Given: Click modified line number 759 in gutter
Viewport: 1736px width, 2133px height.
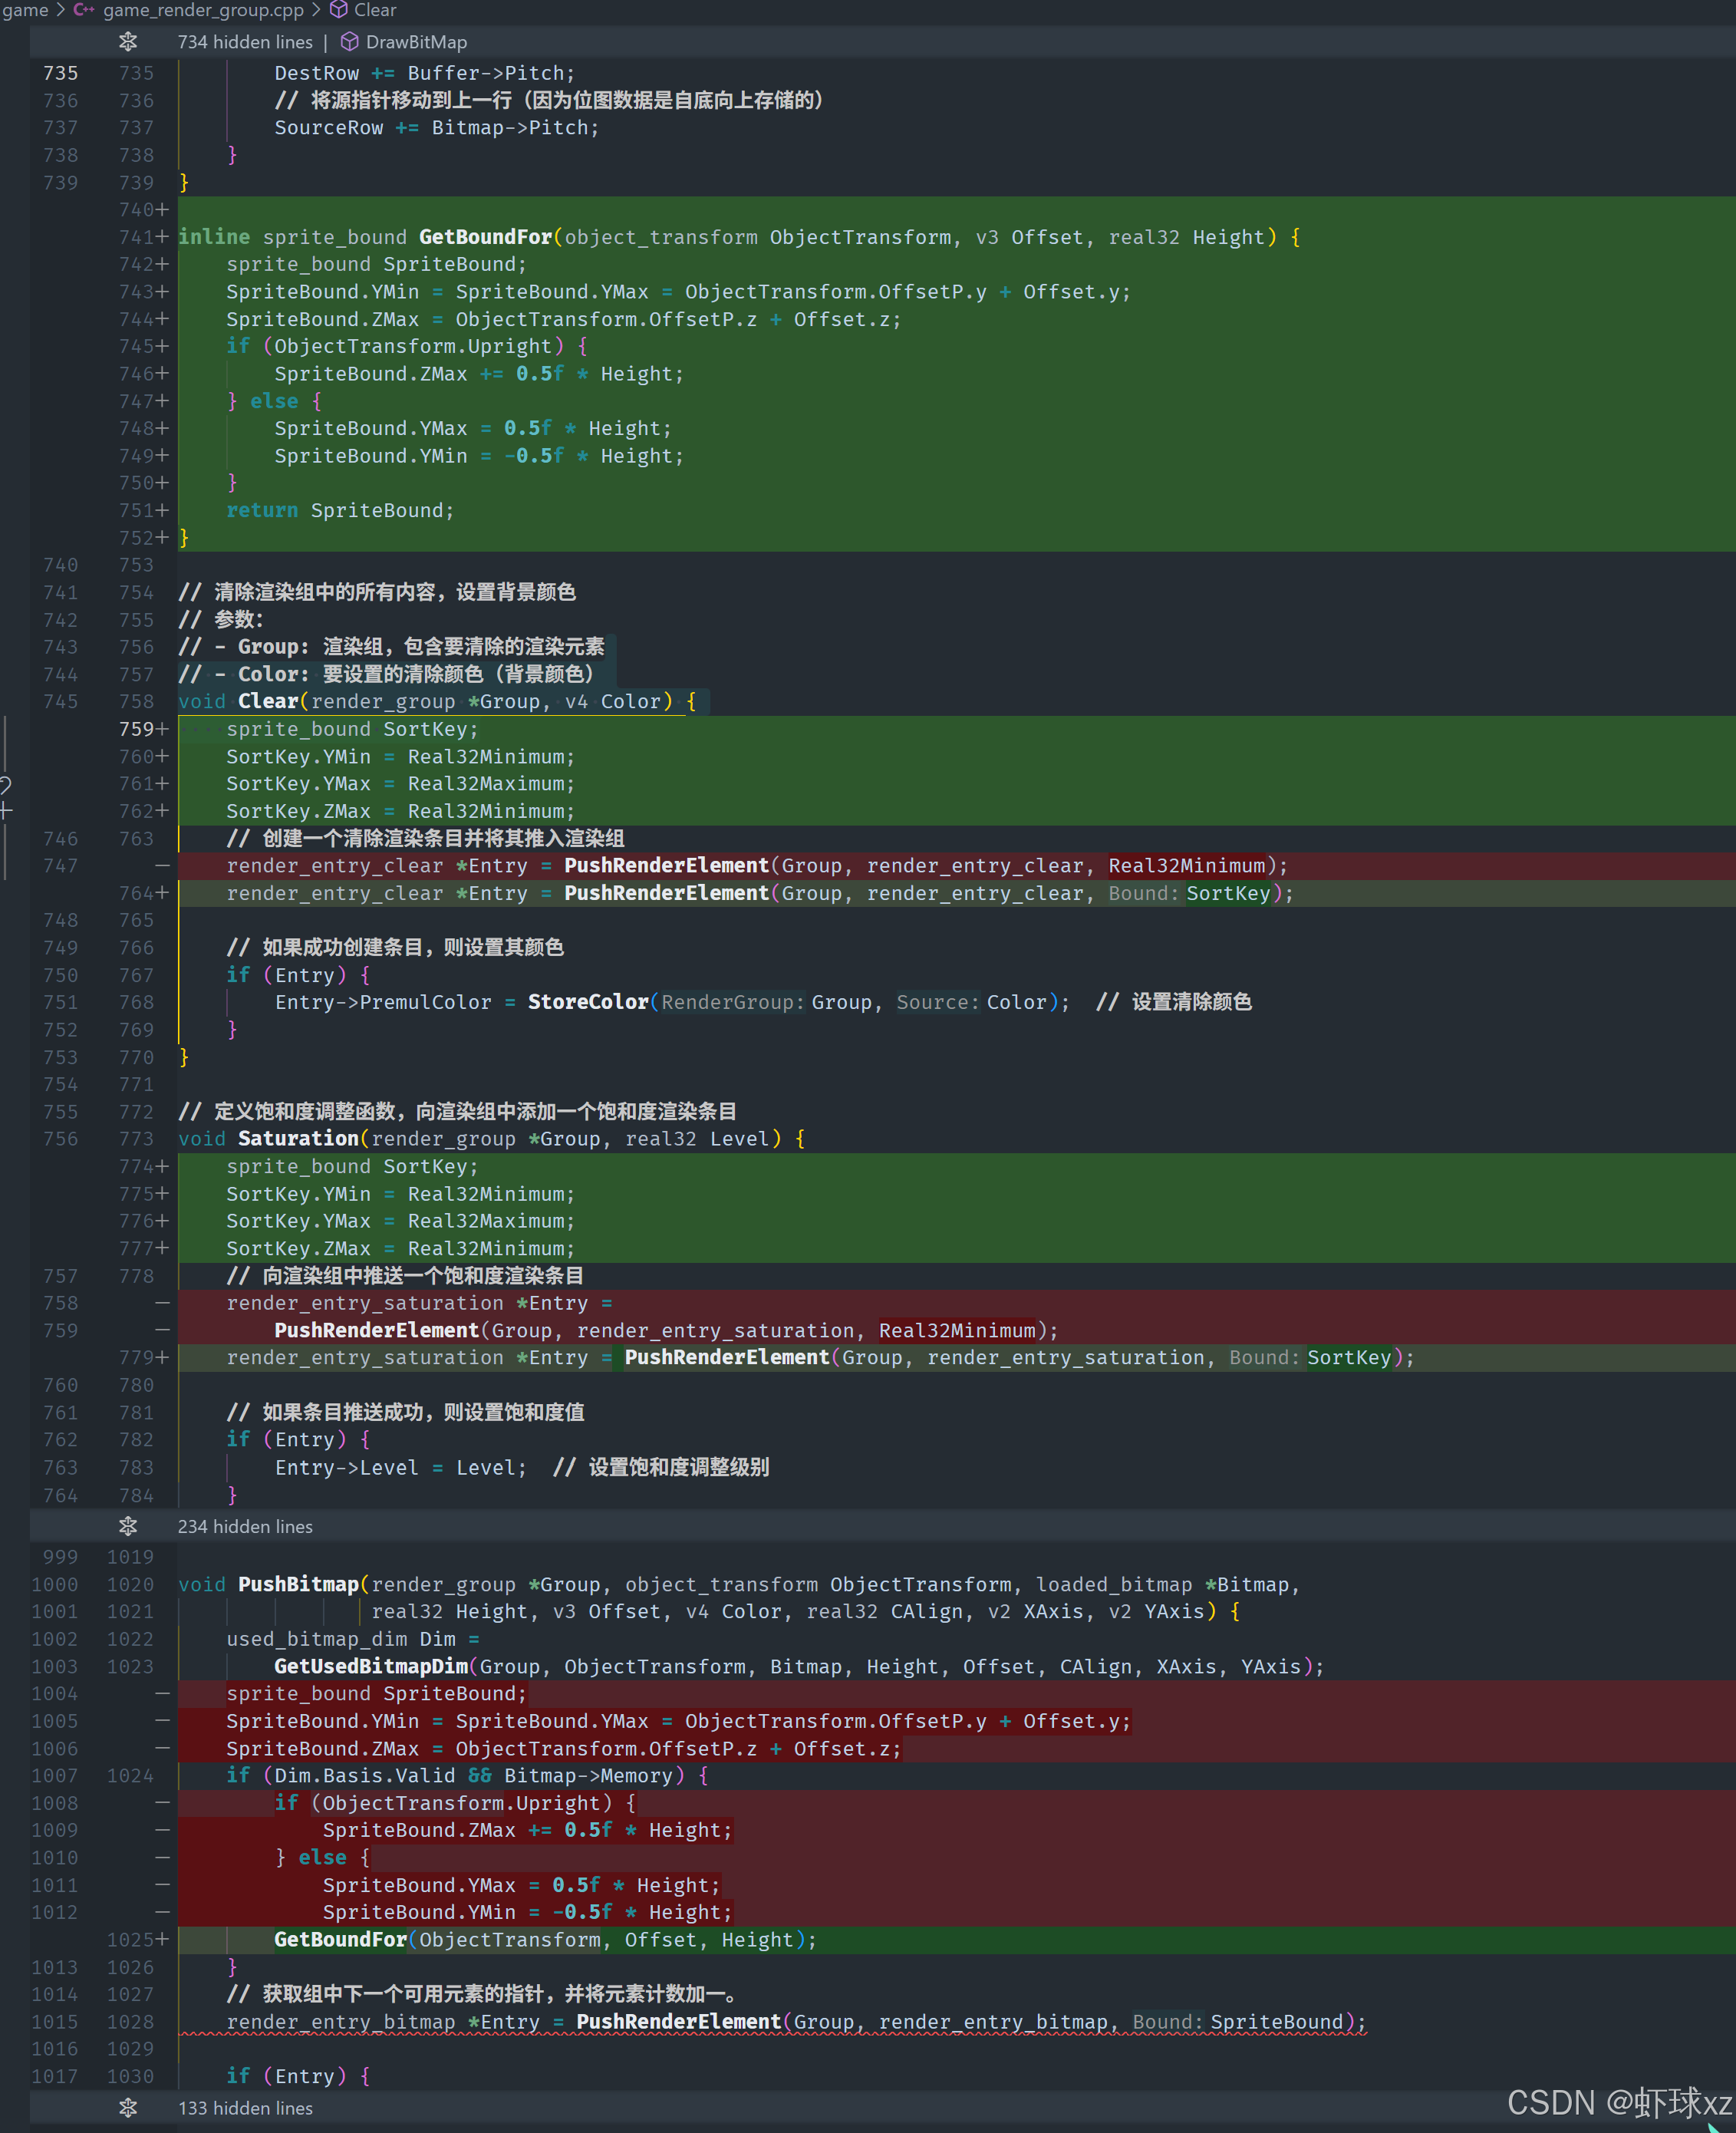Looking at the screenshot, I should click(x=136, y=729).
